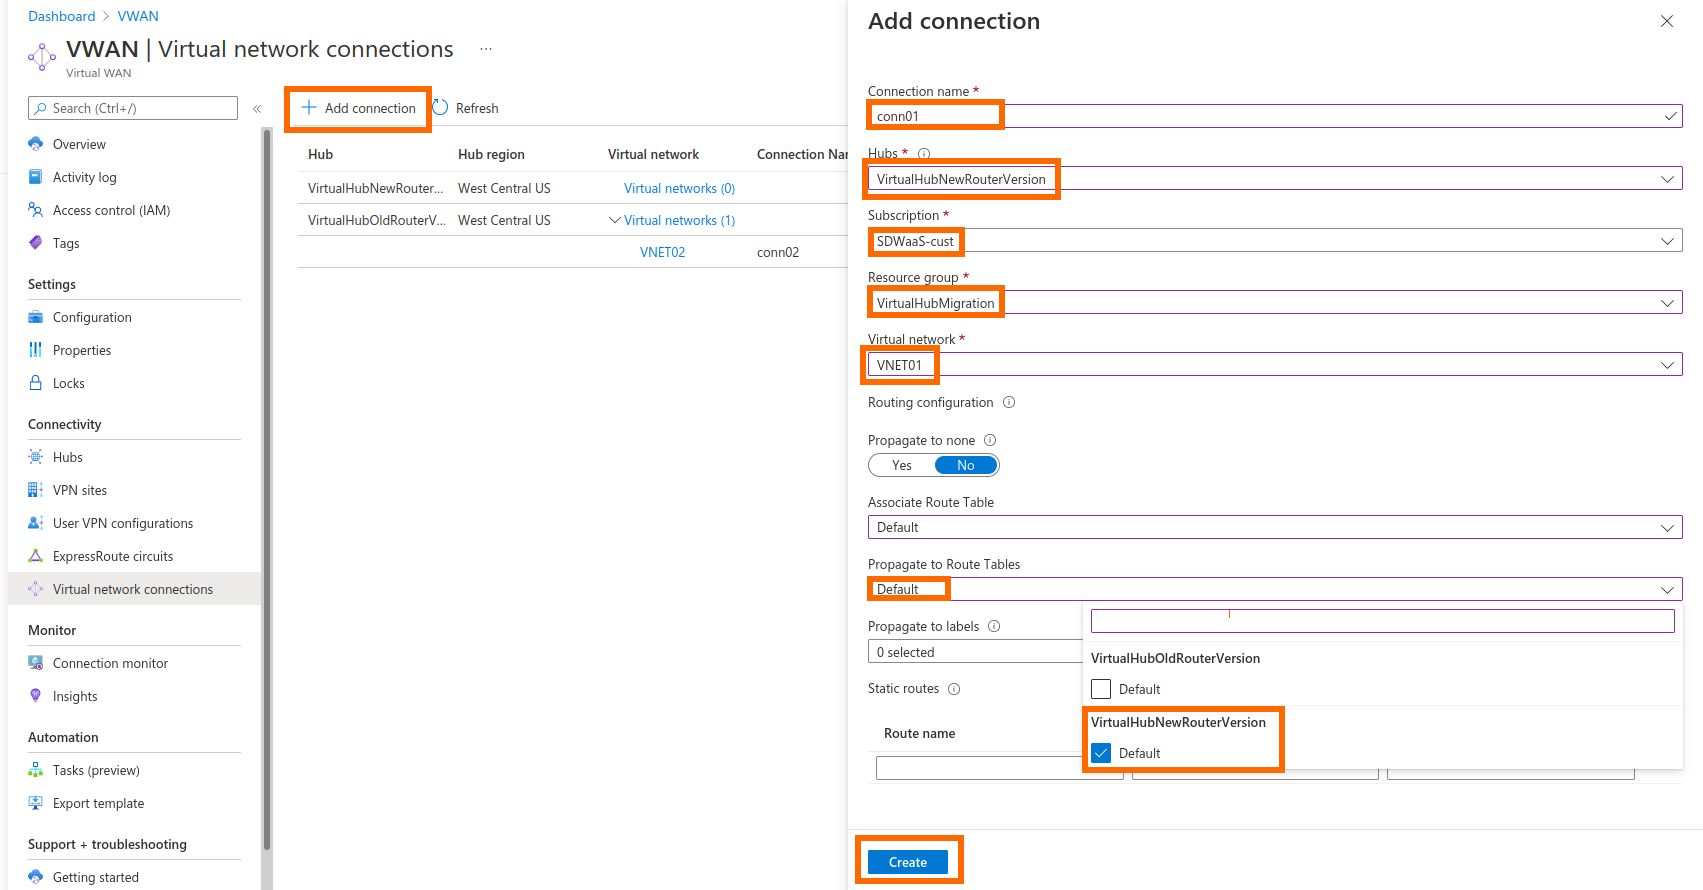Expand the Associate Route Table dropdown
The height and width of the screenshot is (890, 1703).
(1666, 527)
